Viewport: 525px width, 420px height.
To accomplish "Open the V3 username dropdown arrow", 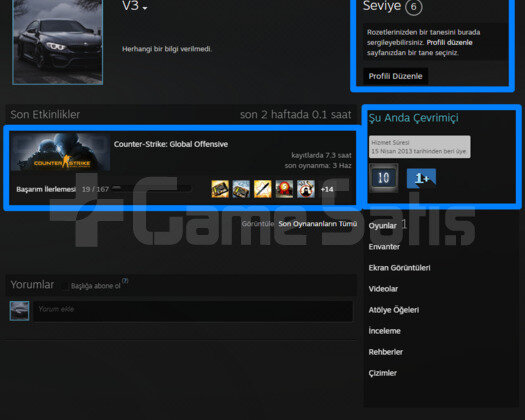I will click(x=145, y=8).
